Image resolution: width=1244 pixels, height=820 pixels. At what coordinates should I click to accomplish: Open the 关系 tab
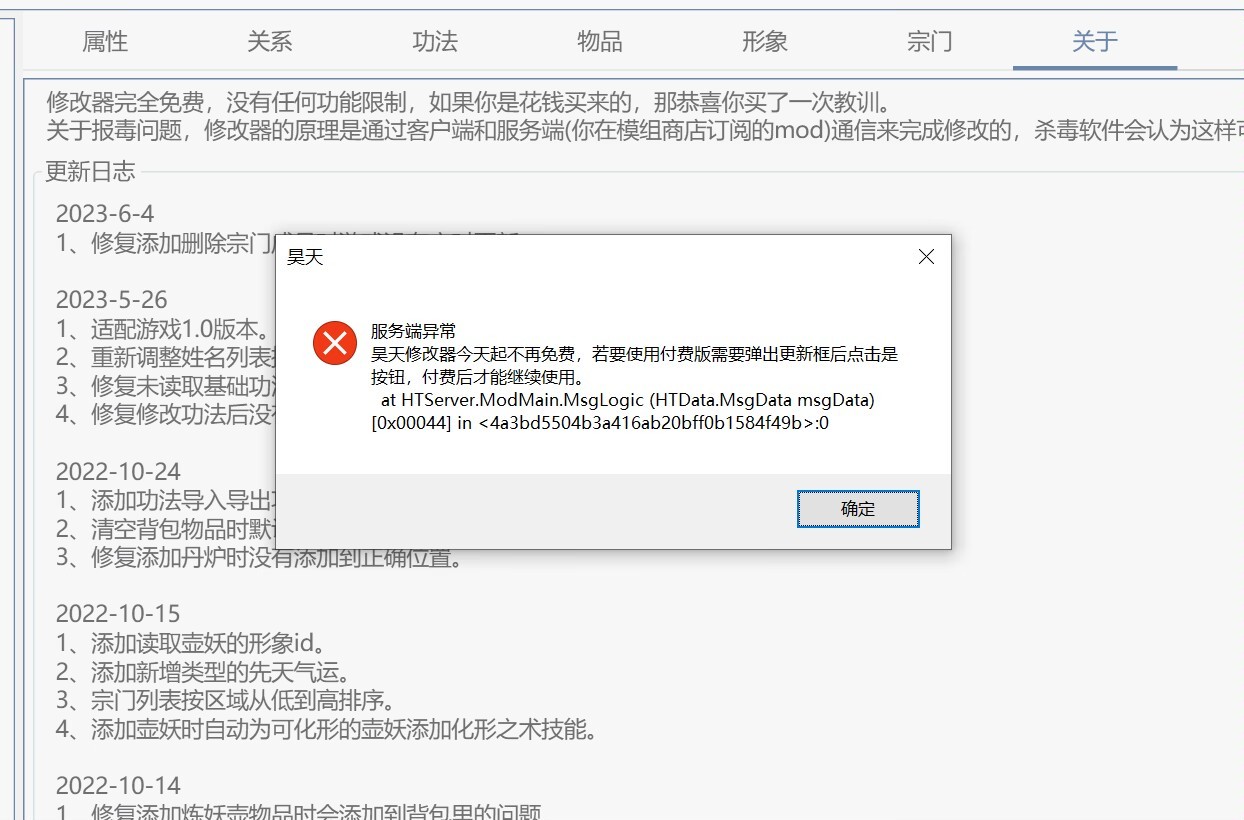point(270,42)
